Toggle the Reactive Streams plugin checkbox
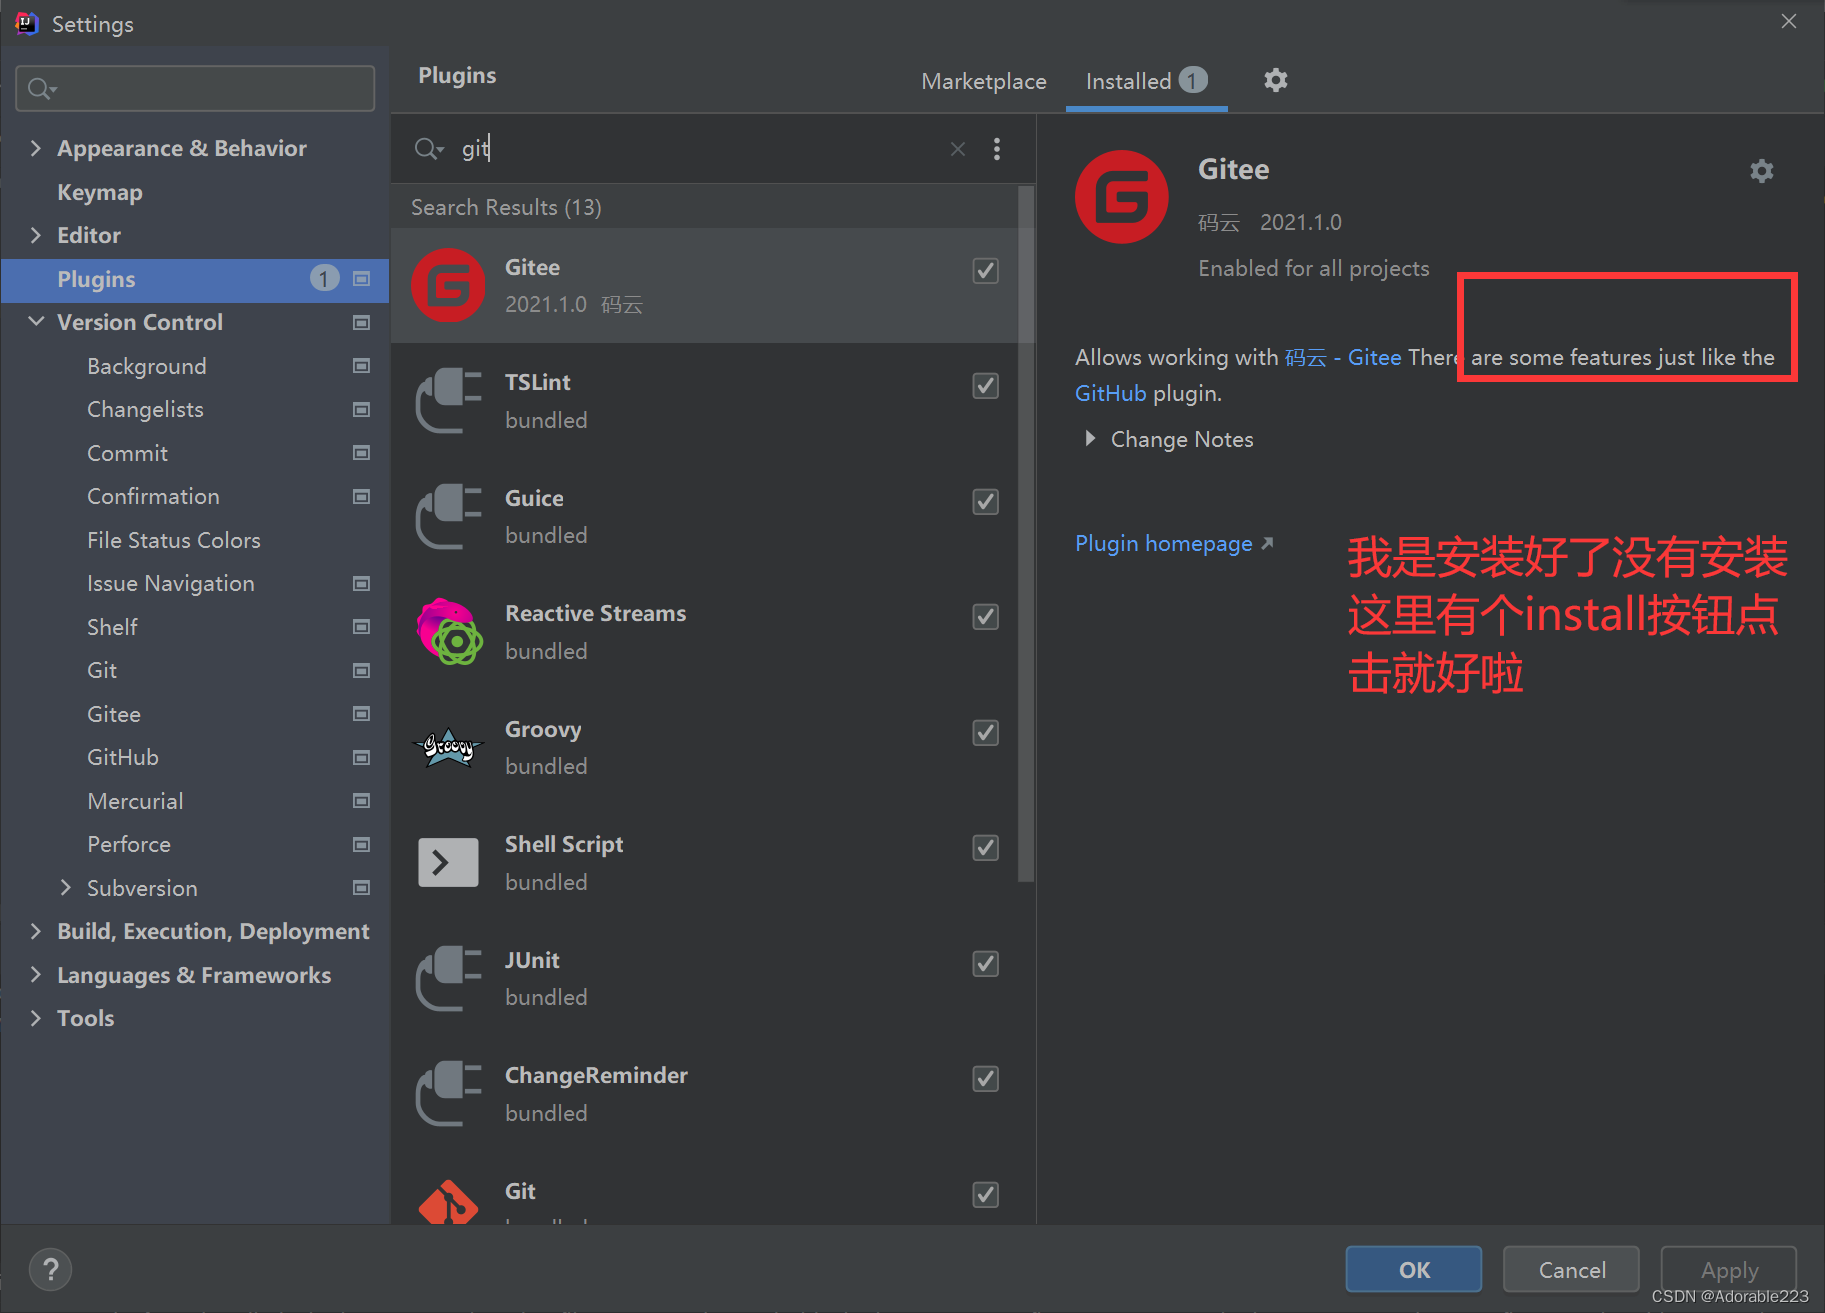The height and width of the screenshot is (1313, 1825). tap(985, 616)
